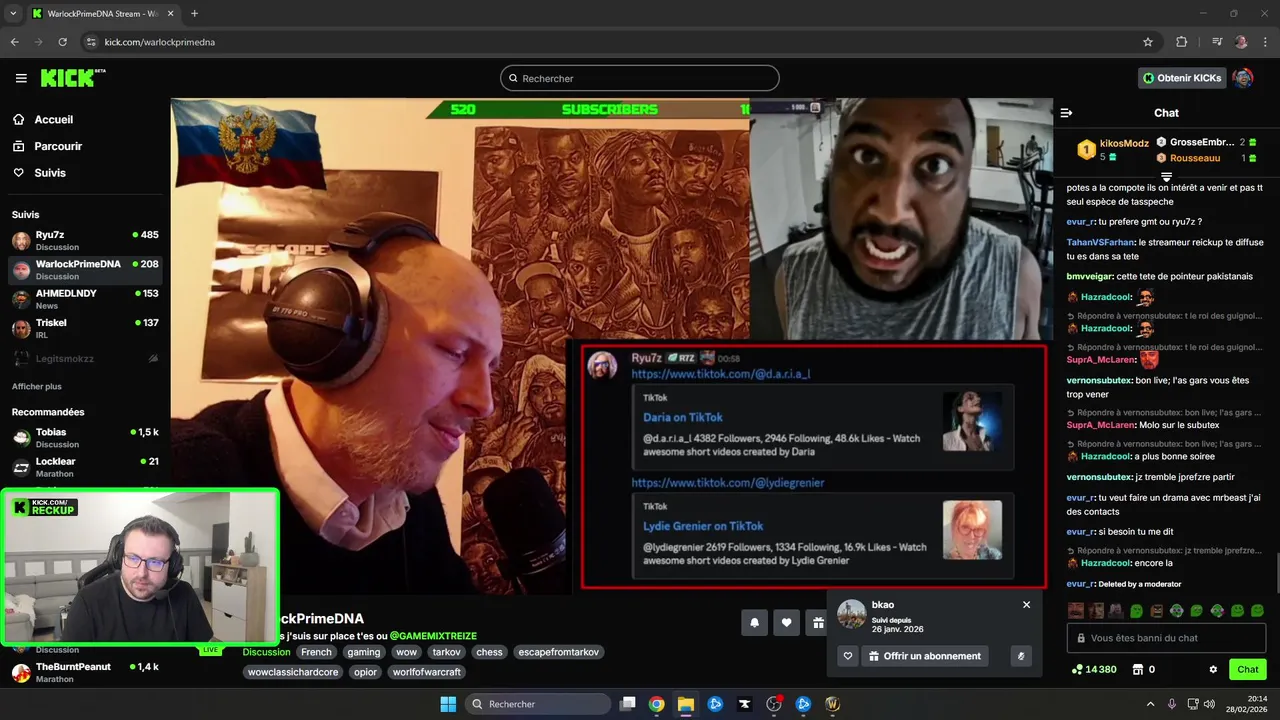Click the mute user icon in bkao card
1280x720 pixels.
click(1020, 656)
